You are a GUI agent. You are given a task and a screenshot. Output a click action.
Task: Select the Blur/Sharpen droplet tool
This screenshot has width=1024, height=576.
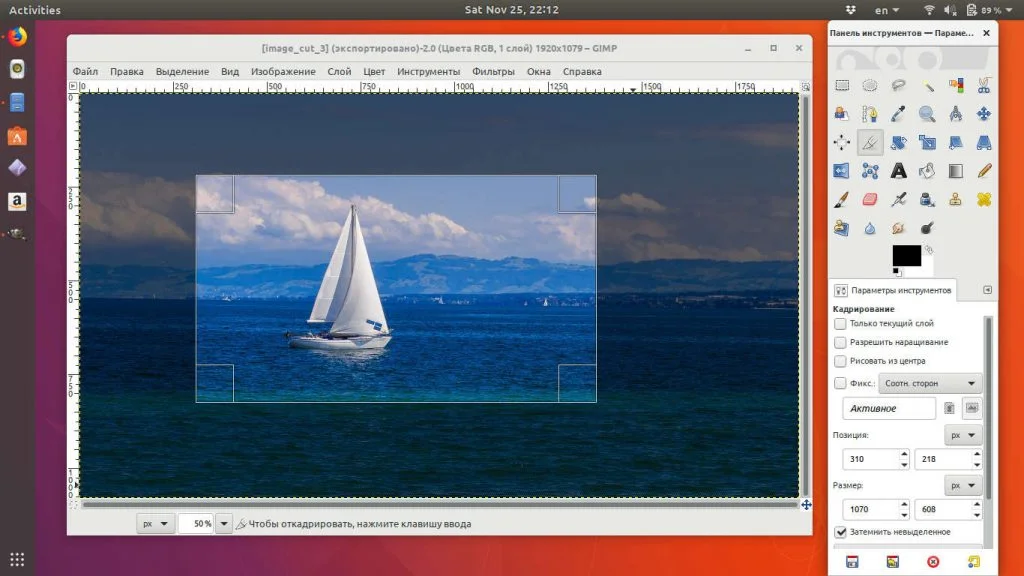pos(870,228)
